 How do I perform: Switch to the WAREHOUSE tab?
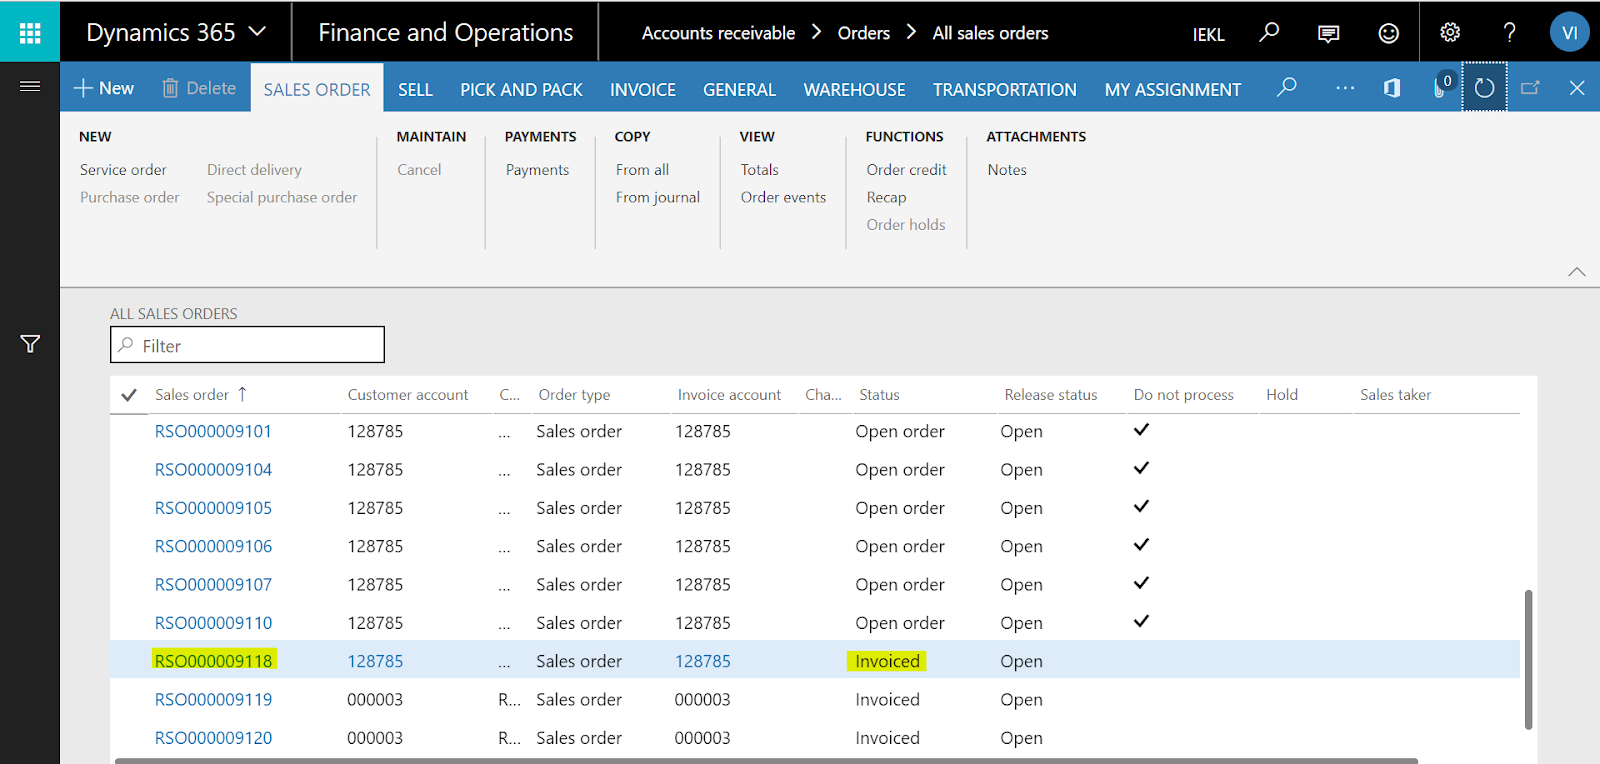(854, 89)
